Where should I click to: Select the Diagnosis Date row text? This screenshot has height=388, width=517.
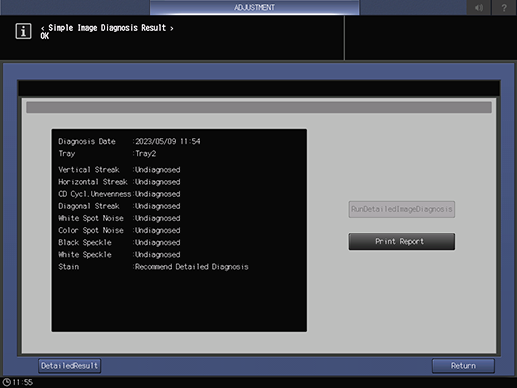[129, 141]
